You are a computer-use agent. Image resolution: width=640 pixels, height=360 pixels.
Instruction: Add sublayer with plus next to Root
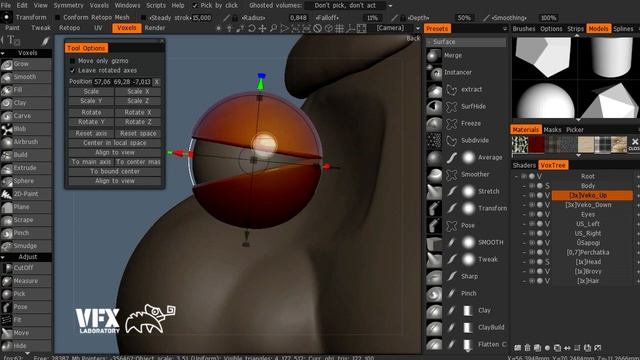[x=638, y=176]
